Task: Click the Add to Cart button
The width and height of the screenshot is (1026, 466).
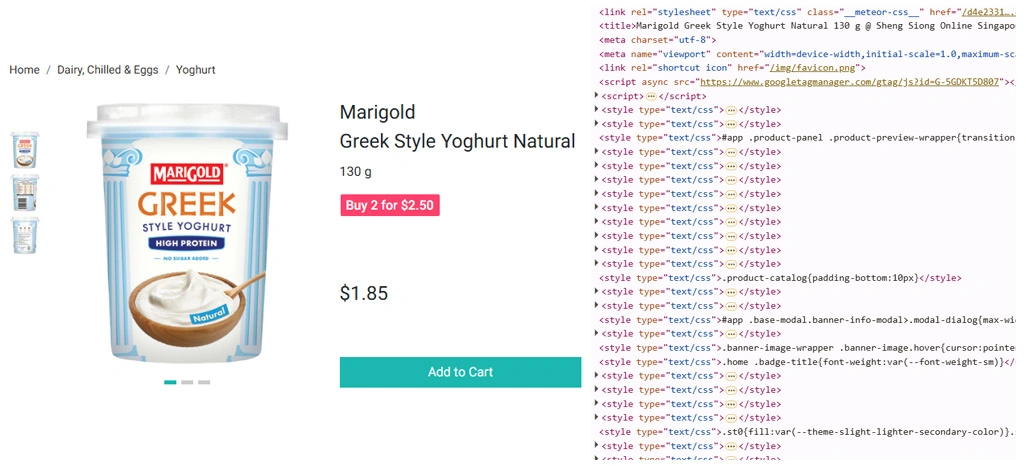Action: pyautogui.click(x=460, y=372)
